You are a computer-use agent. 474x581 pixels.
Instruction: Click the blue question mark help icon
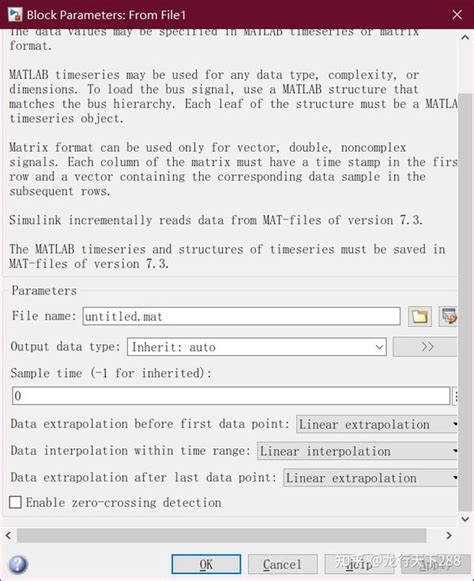click(x=18, y=564)
